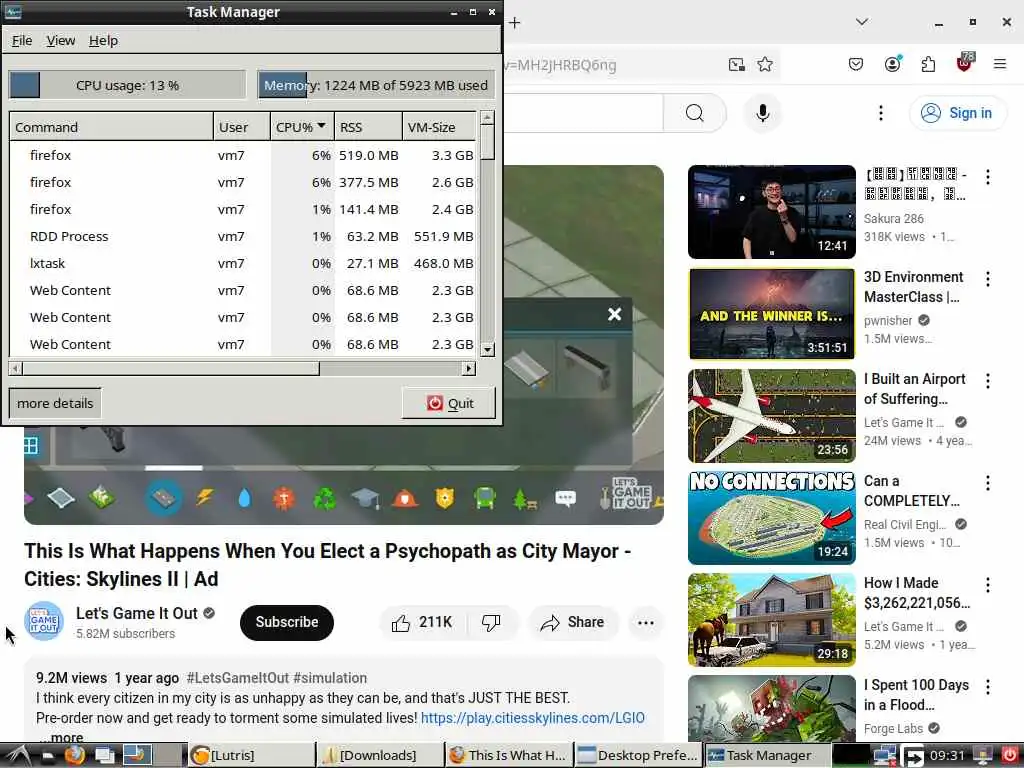Select the RDD Process row
1024x768 pixels.
pos(242,236)
